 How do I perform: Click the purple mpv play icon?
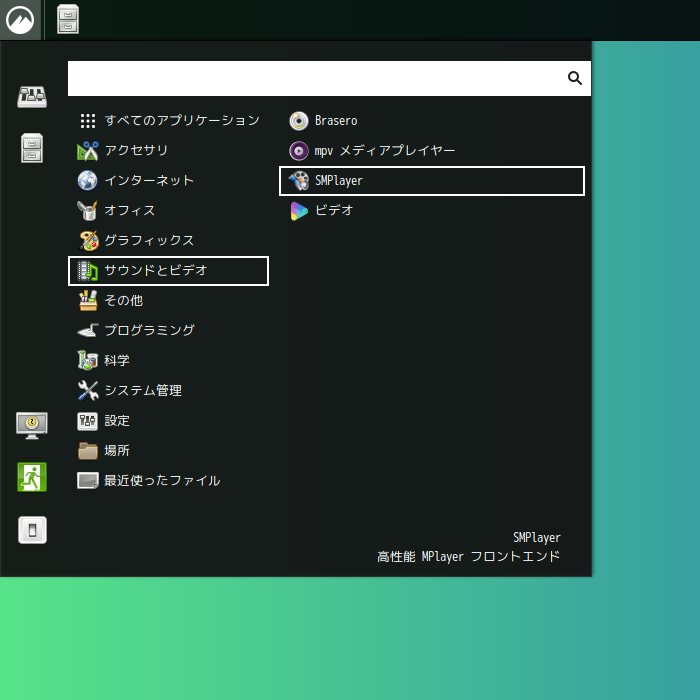pyautogui.click(x=299, y=150)
